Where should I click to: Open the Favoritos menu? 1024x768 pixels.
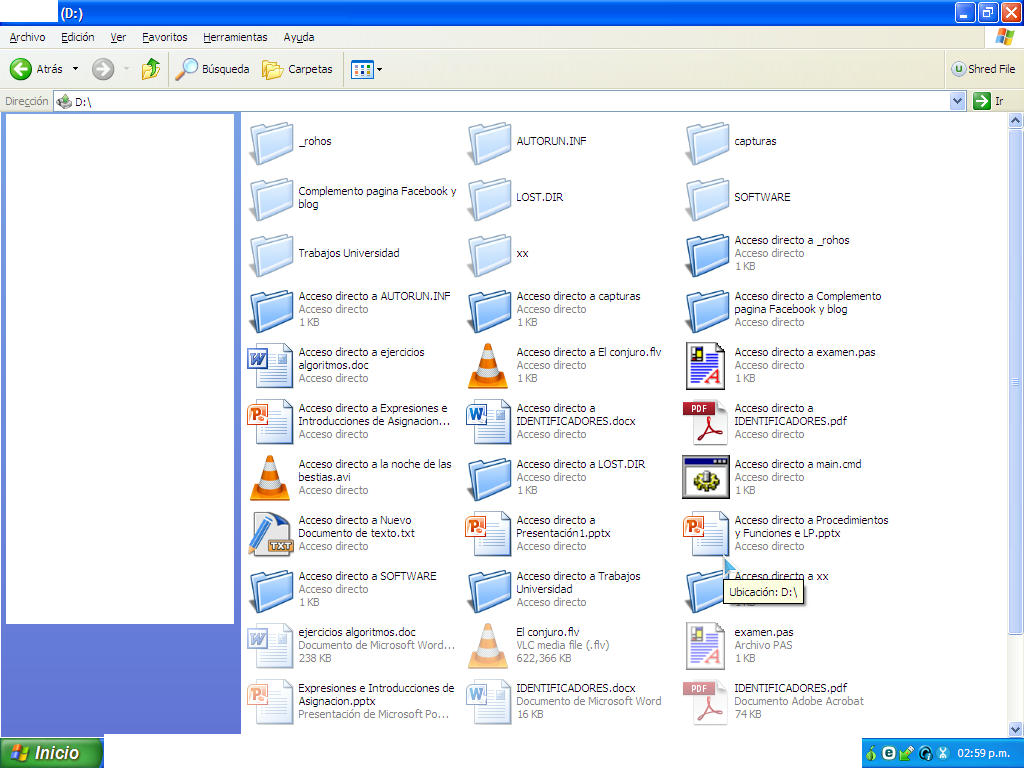coord(165,37)
